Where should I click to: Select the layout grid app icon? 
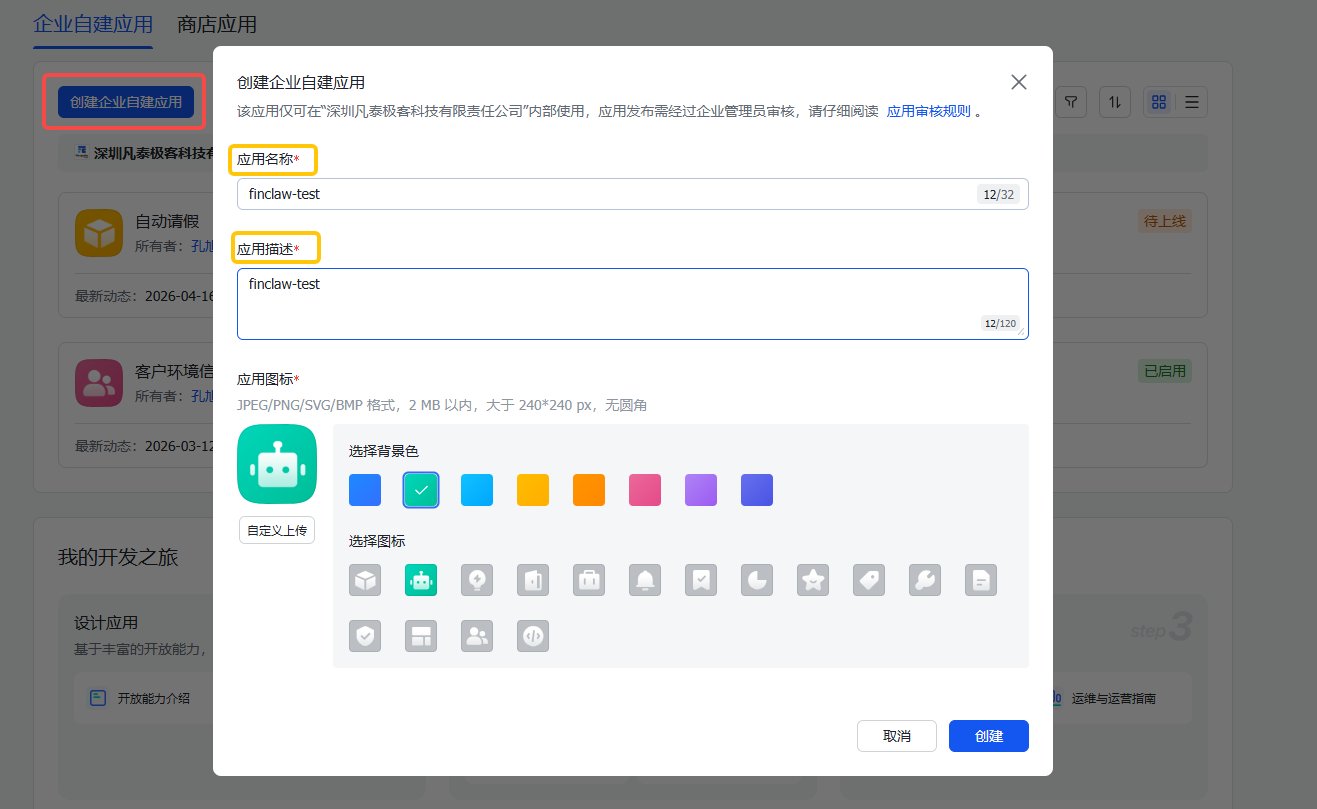coord(421,636)
